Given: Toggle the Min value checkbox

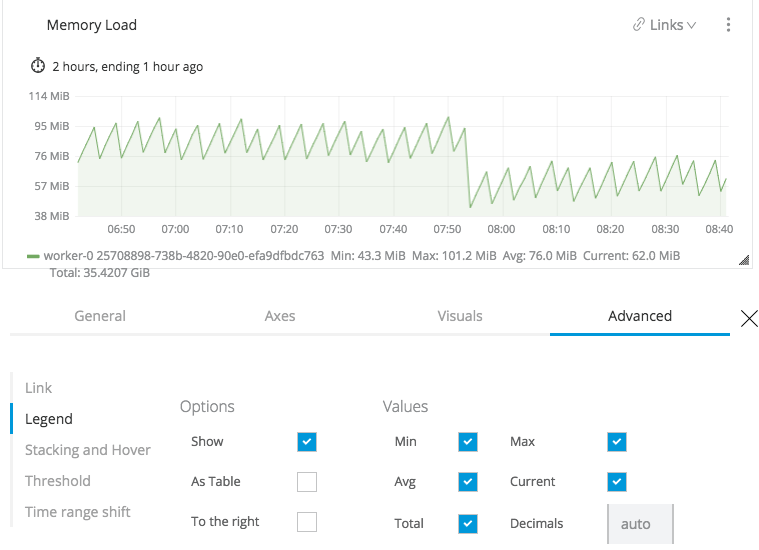Looking at the screenshot, I should 468,441.
